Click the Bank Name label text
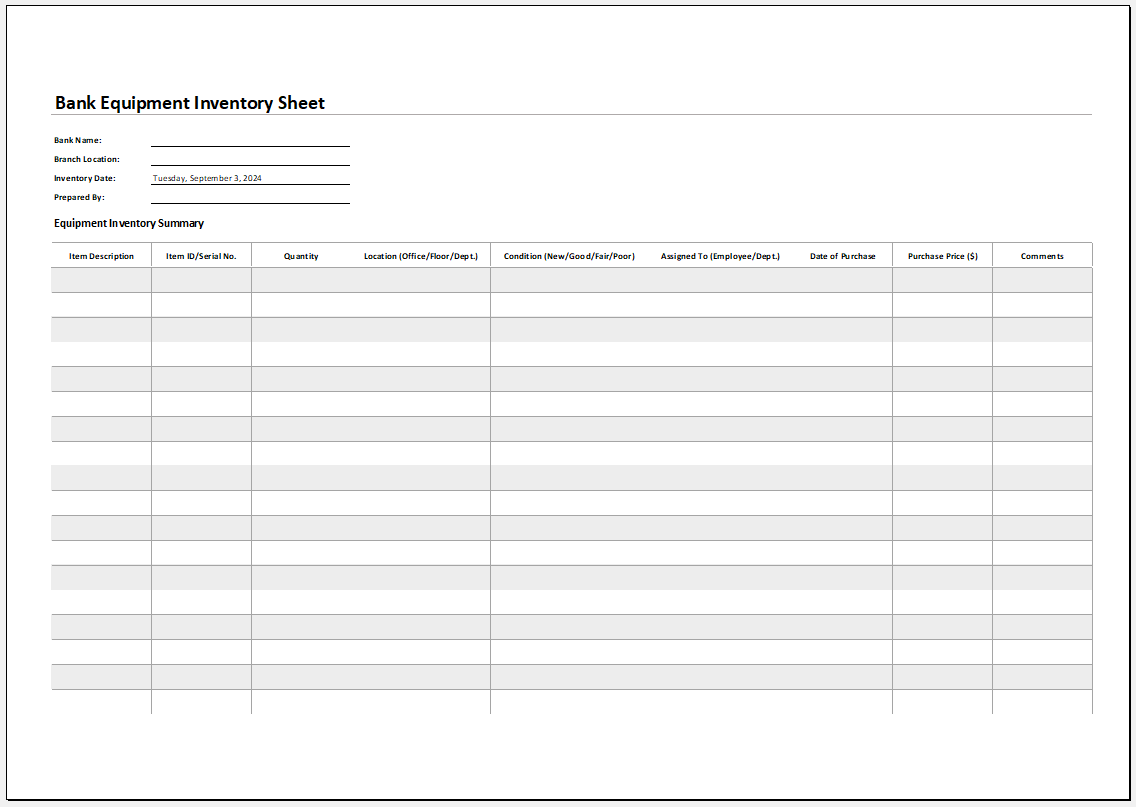Viewport: 1136px width, 807px height. pos(78,140)
